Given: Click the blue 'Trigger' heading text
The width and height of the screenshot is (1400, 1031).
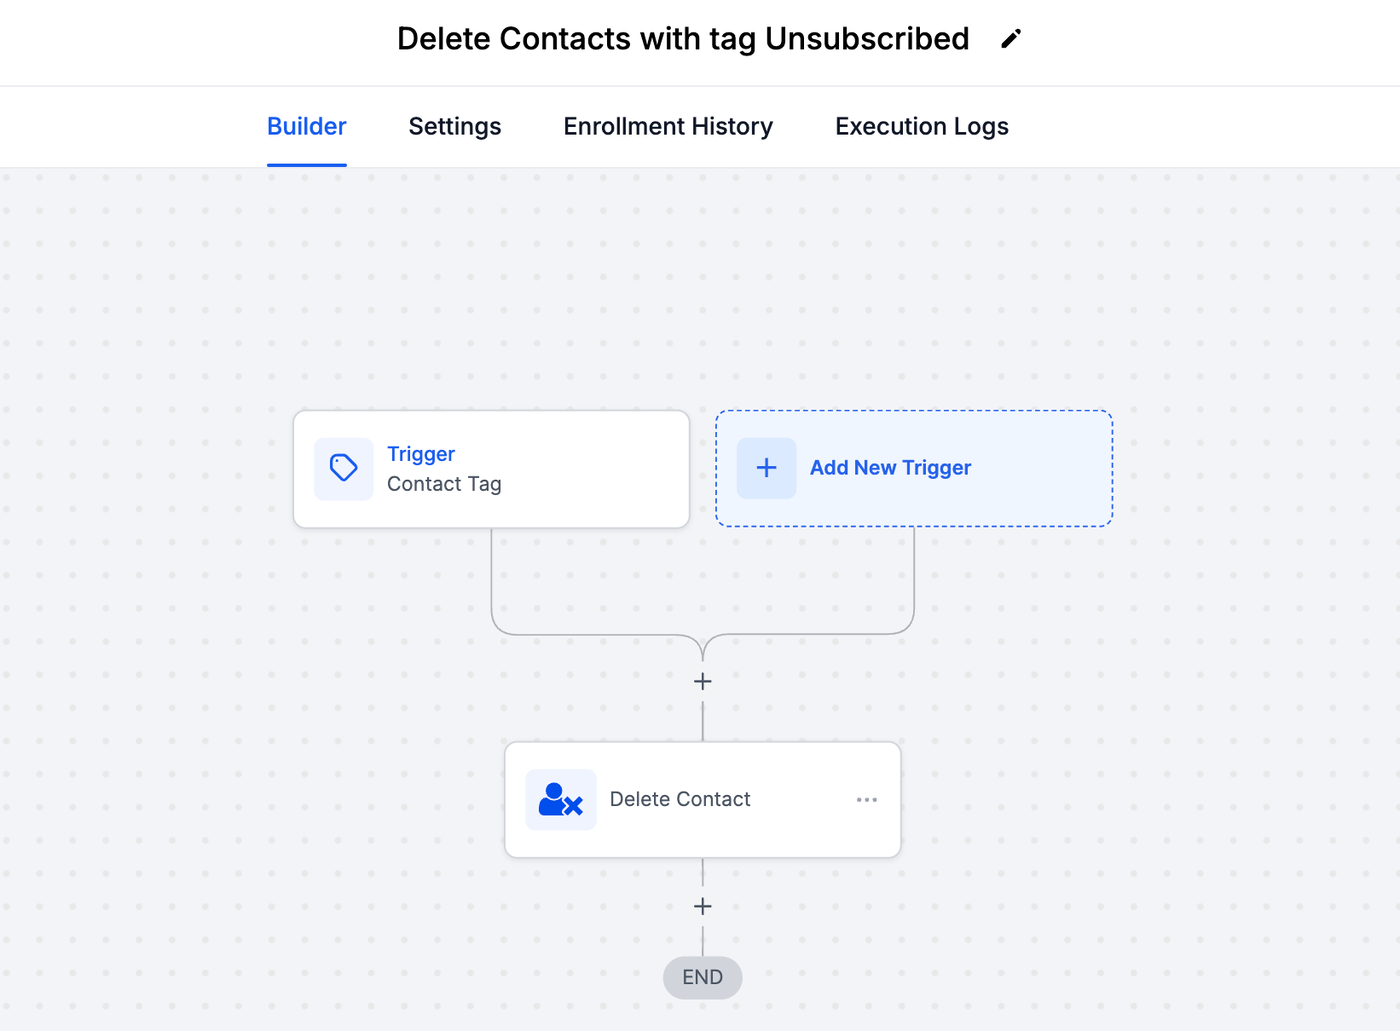Looking at the screenshot, I should coord(421,454).
